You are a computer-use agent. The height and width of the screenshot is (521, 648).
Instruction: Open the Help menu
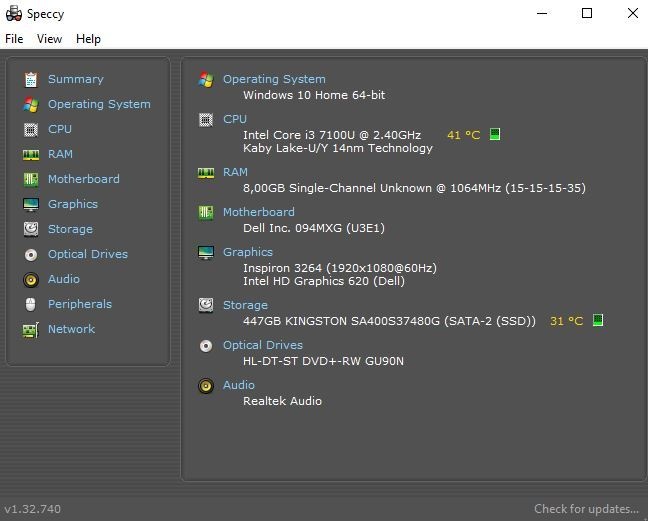click(x=88, y=39)
